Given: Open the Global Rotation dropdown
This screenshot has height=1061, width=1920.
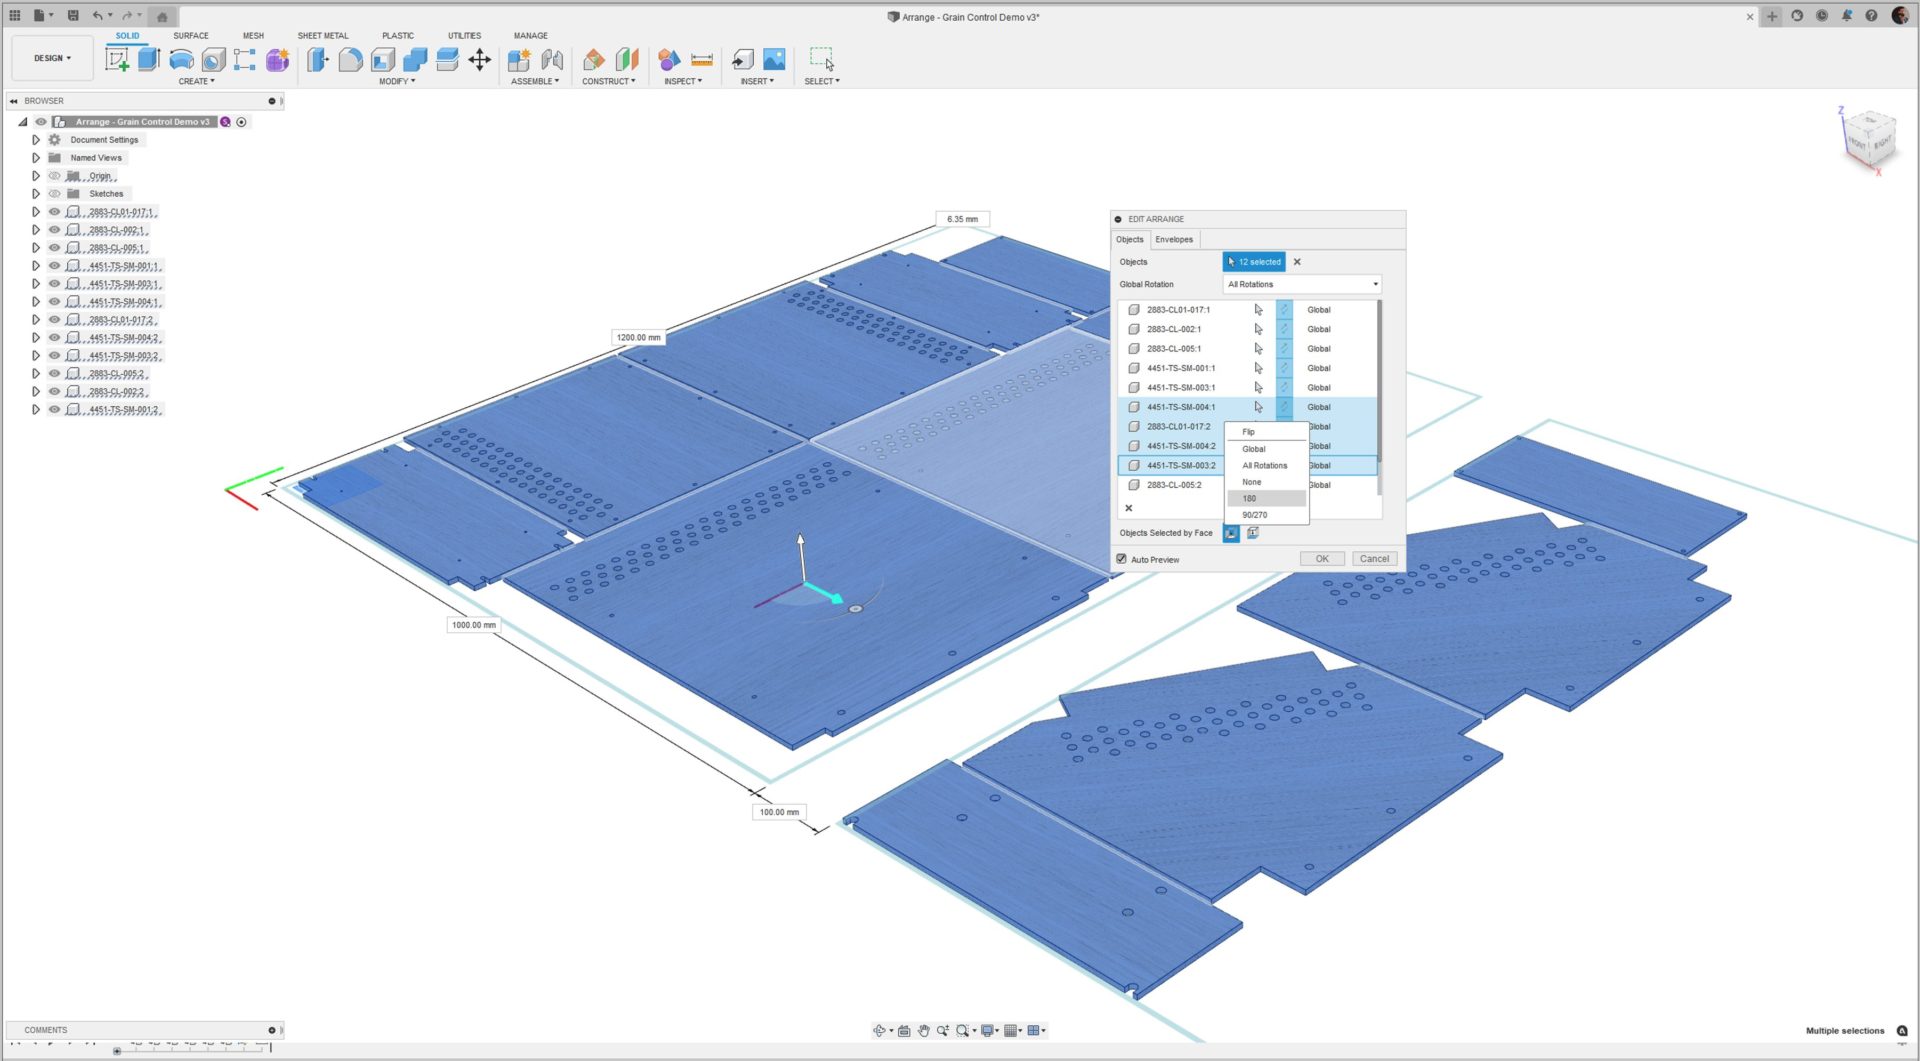Looking at the screenshot, I should coord(1302,285).
